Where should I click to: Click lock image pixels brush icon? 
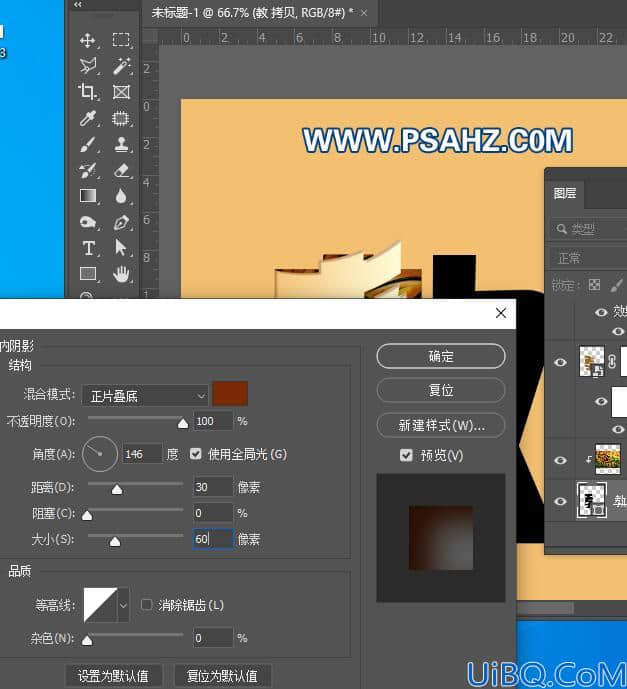coord(617,285)
